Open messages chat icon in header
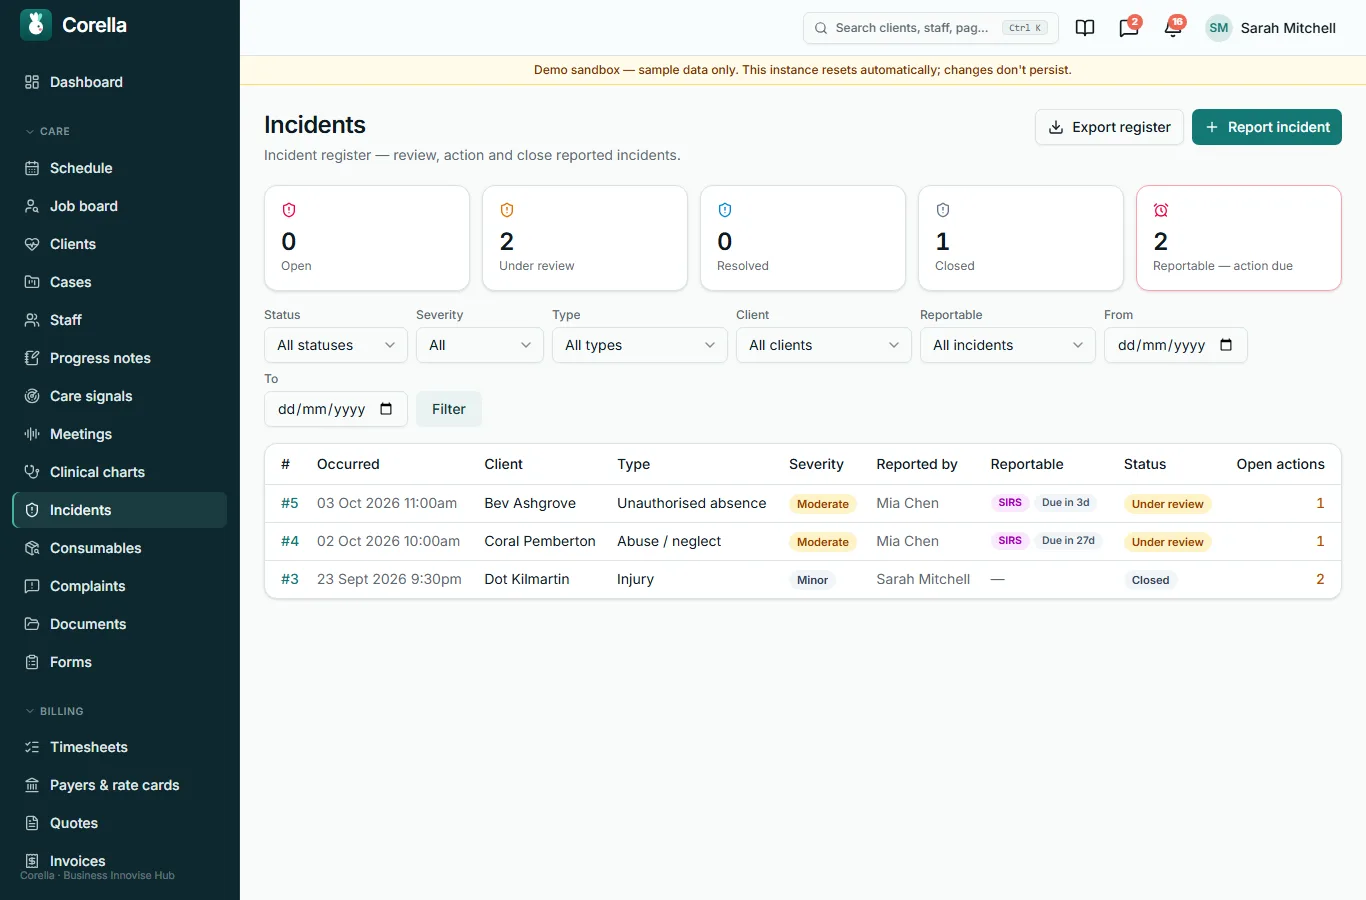Viewport: 1366px width, 900px height. [1129, 28]
